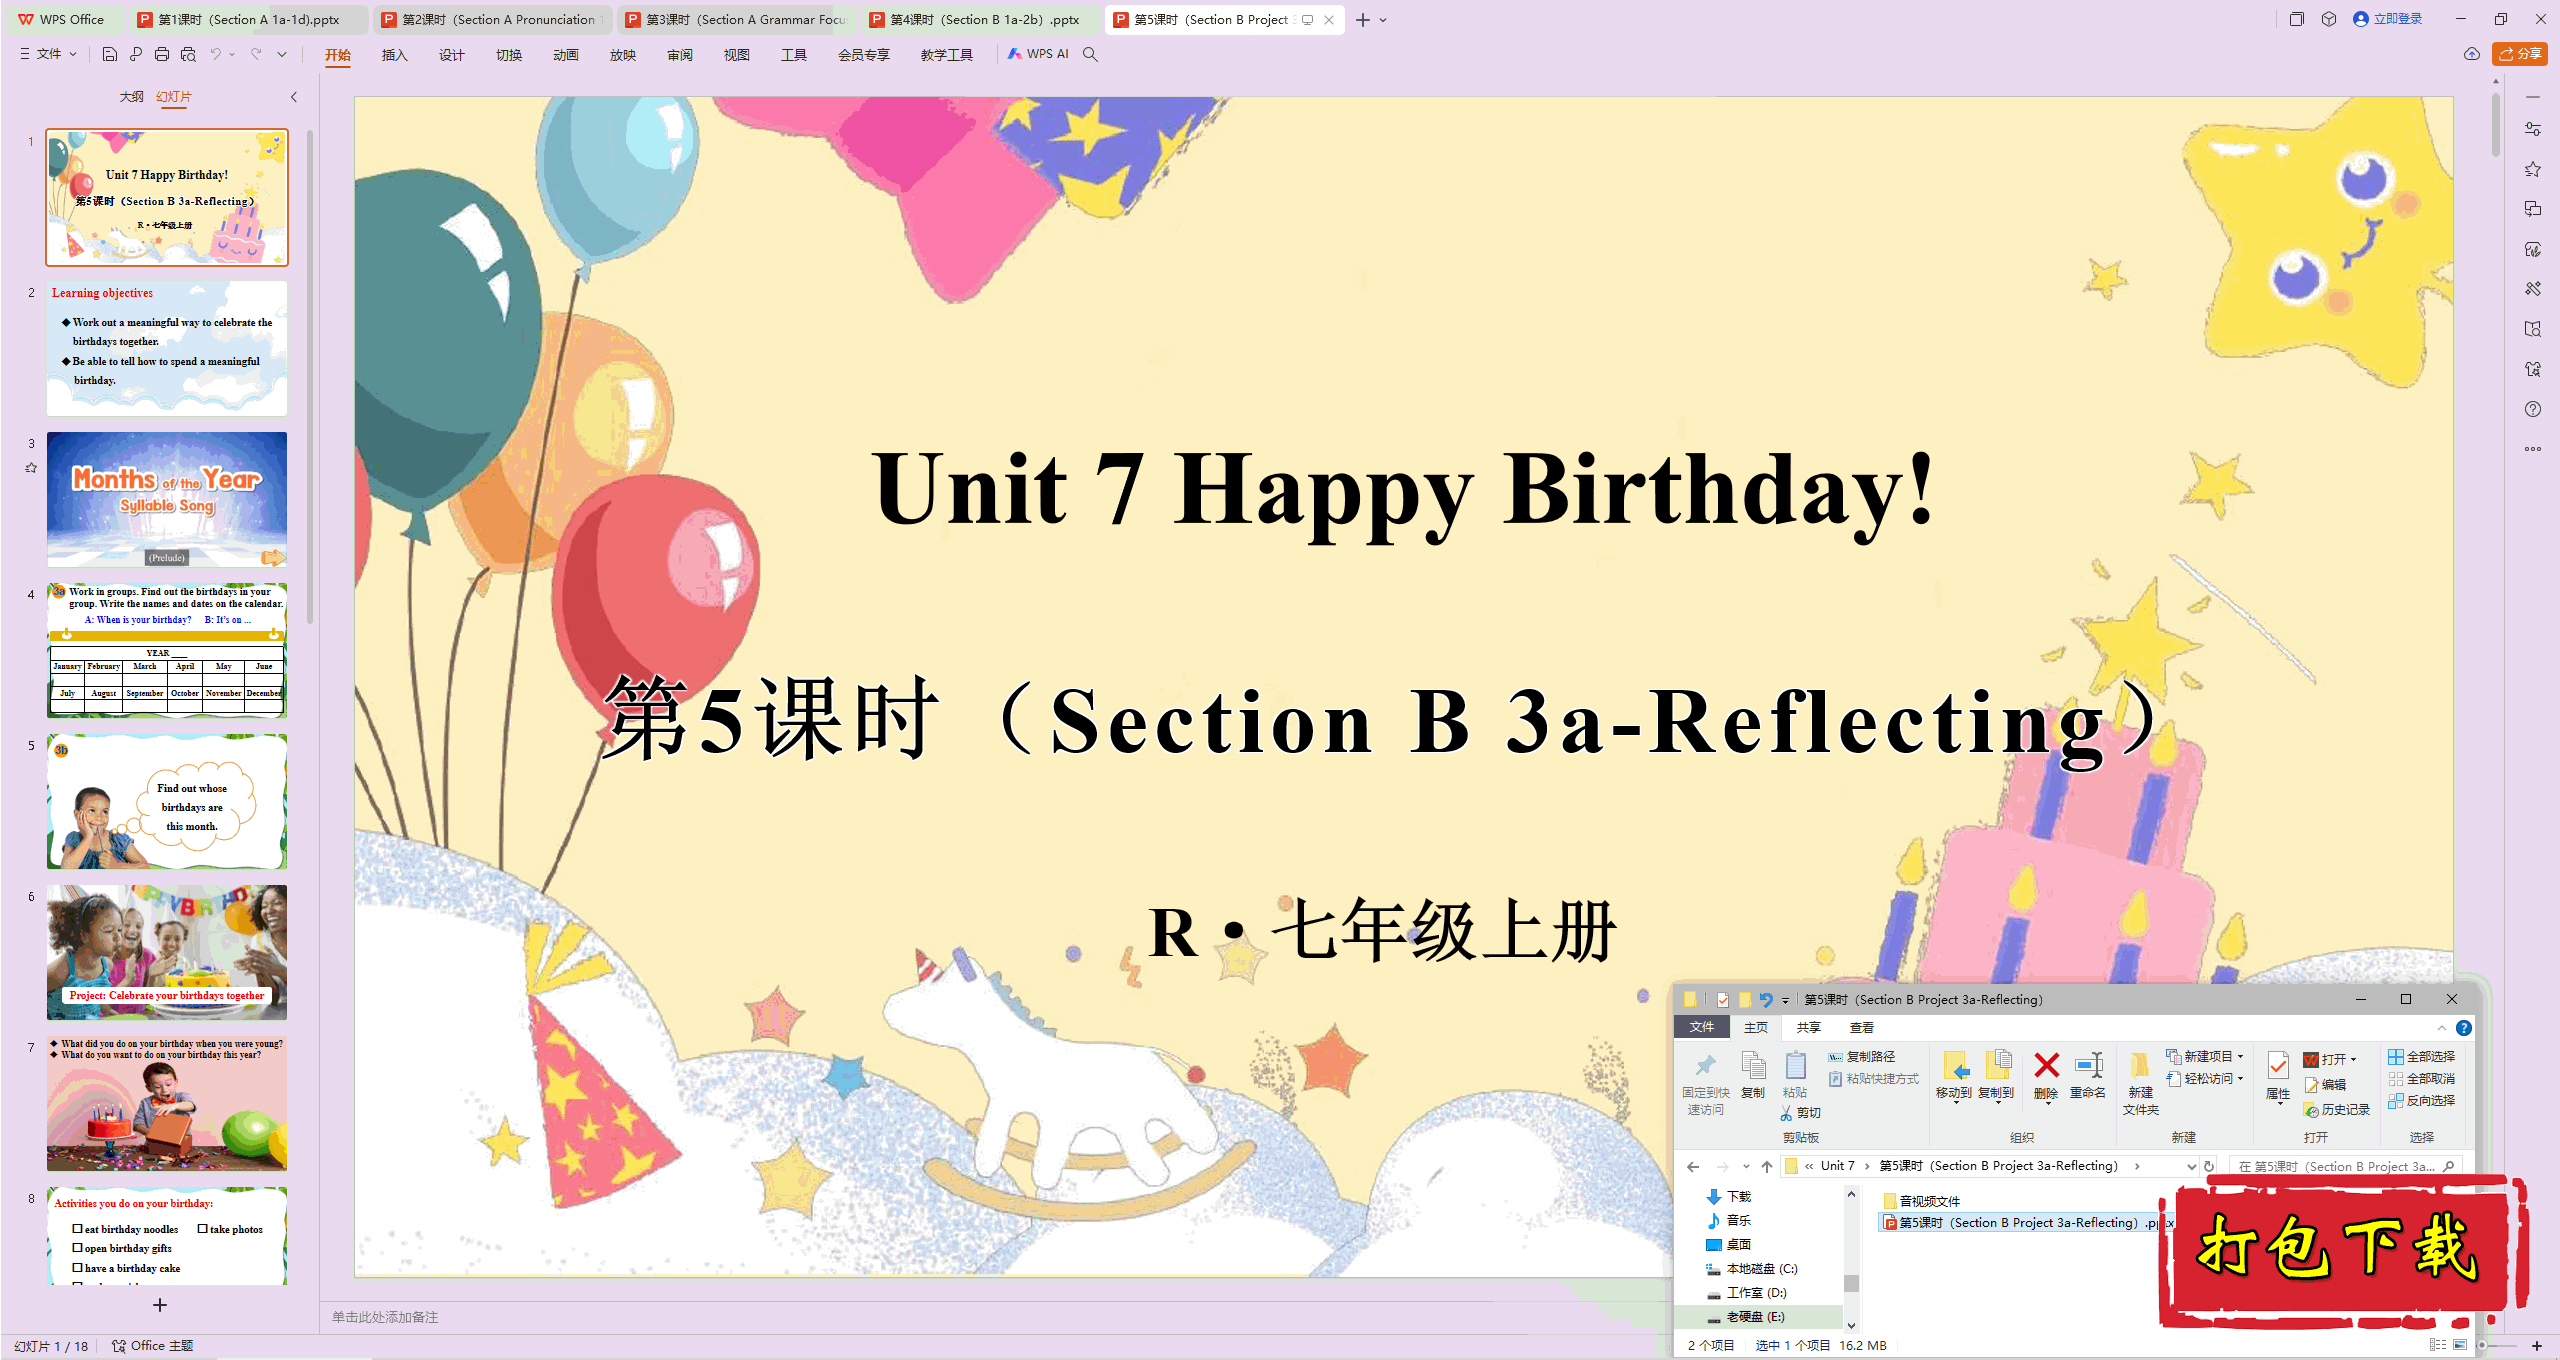The width and height of the screenshot is (2560, 1360).
Task: Click the Undo arrow icon
Action: click(215, 54)
